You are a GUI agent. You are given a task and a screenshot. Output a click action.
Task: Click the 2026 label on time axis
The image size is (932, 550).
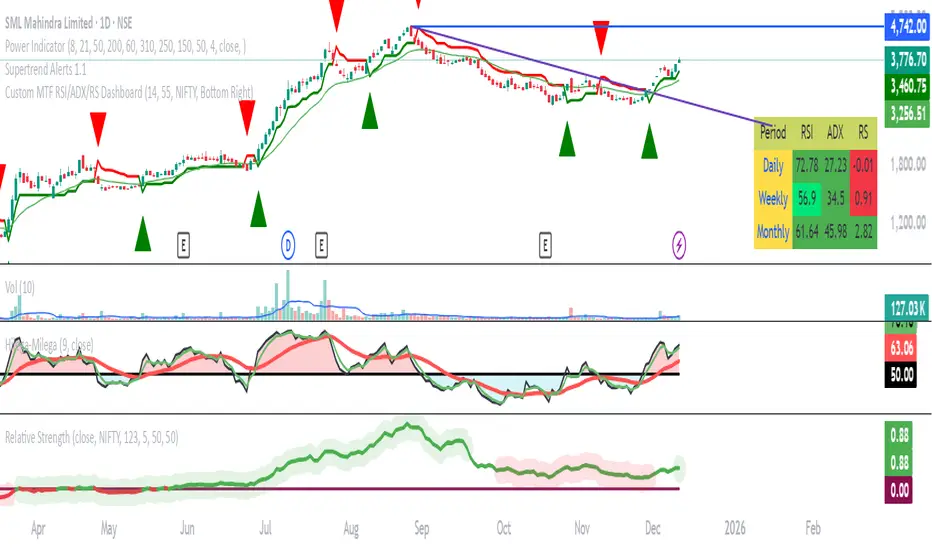click(735, 529)
